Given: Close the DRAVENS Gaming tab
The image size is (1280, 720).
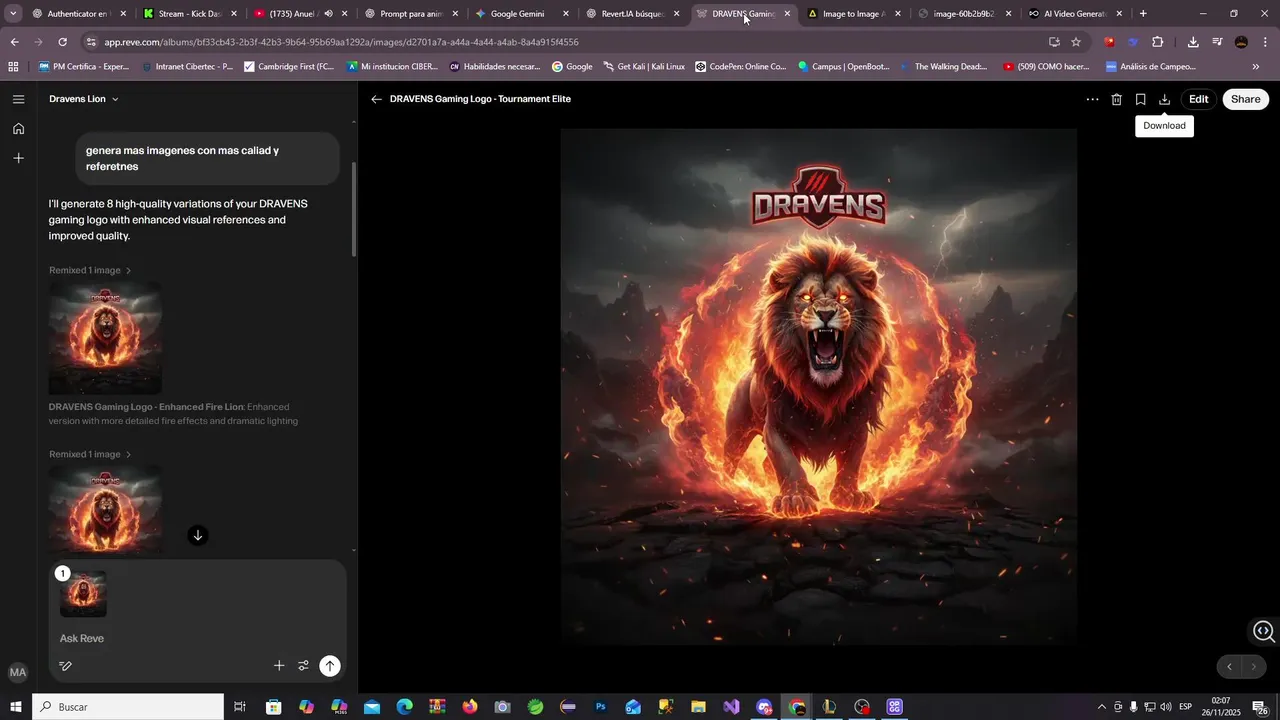Looking at the screenshot, I should click(x=787, y=14).
